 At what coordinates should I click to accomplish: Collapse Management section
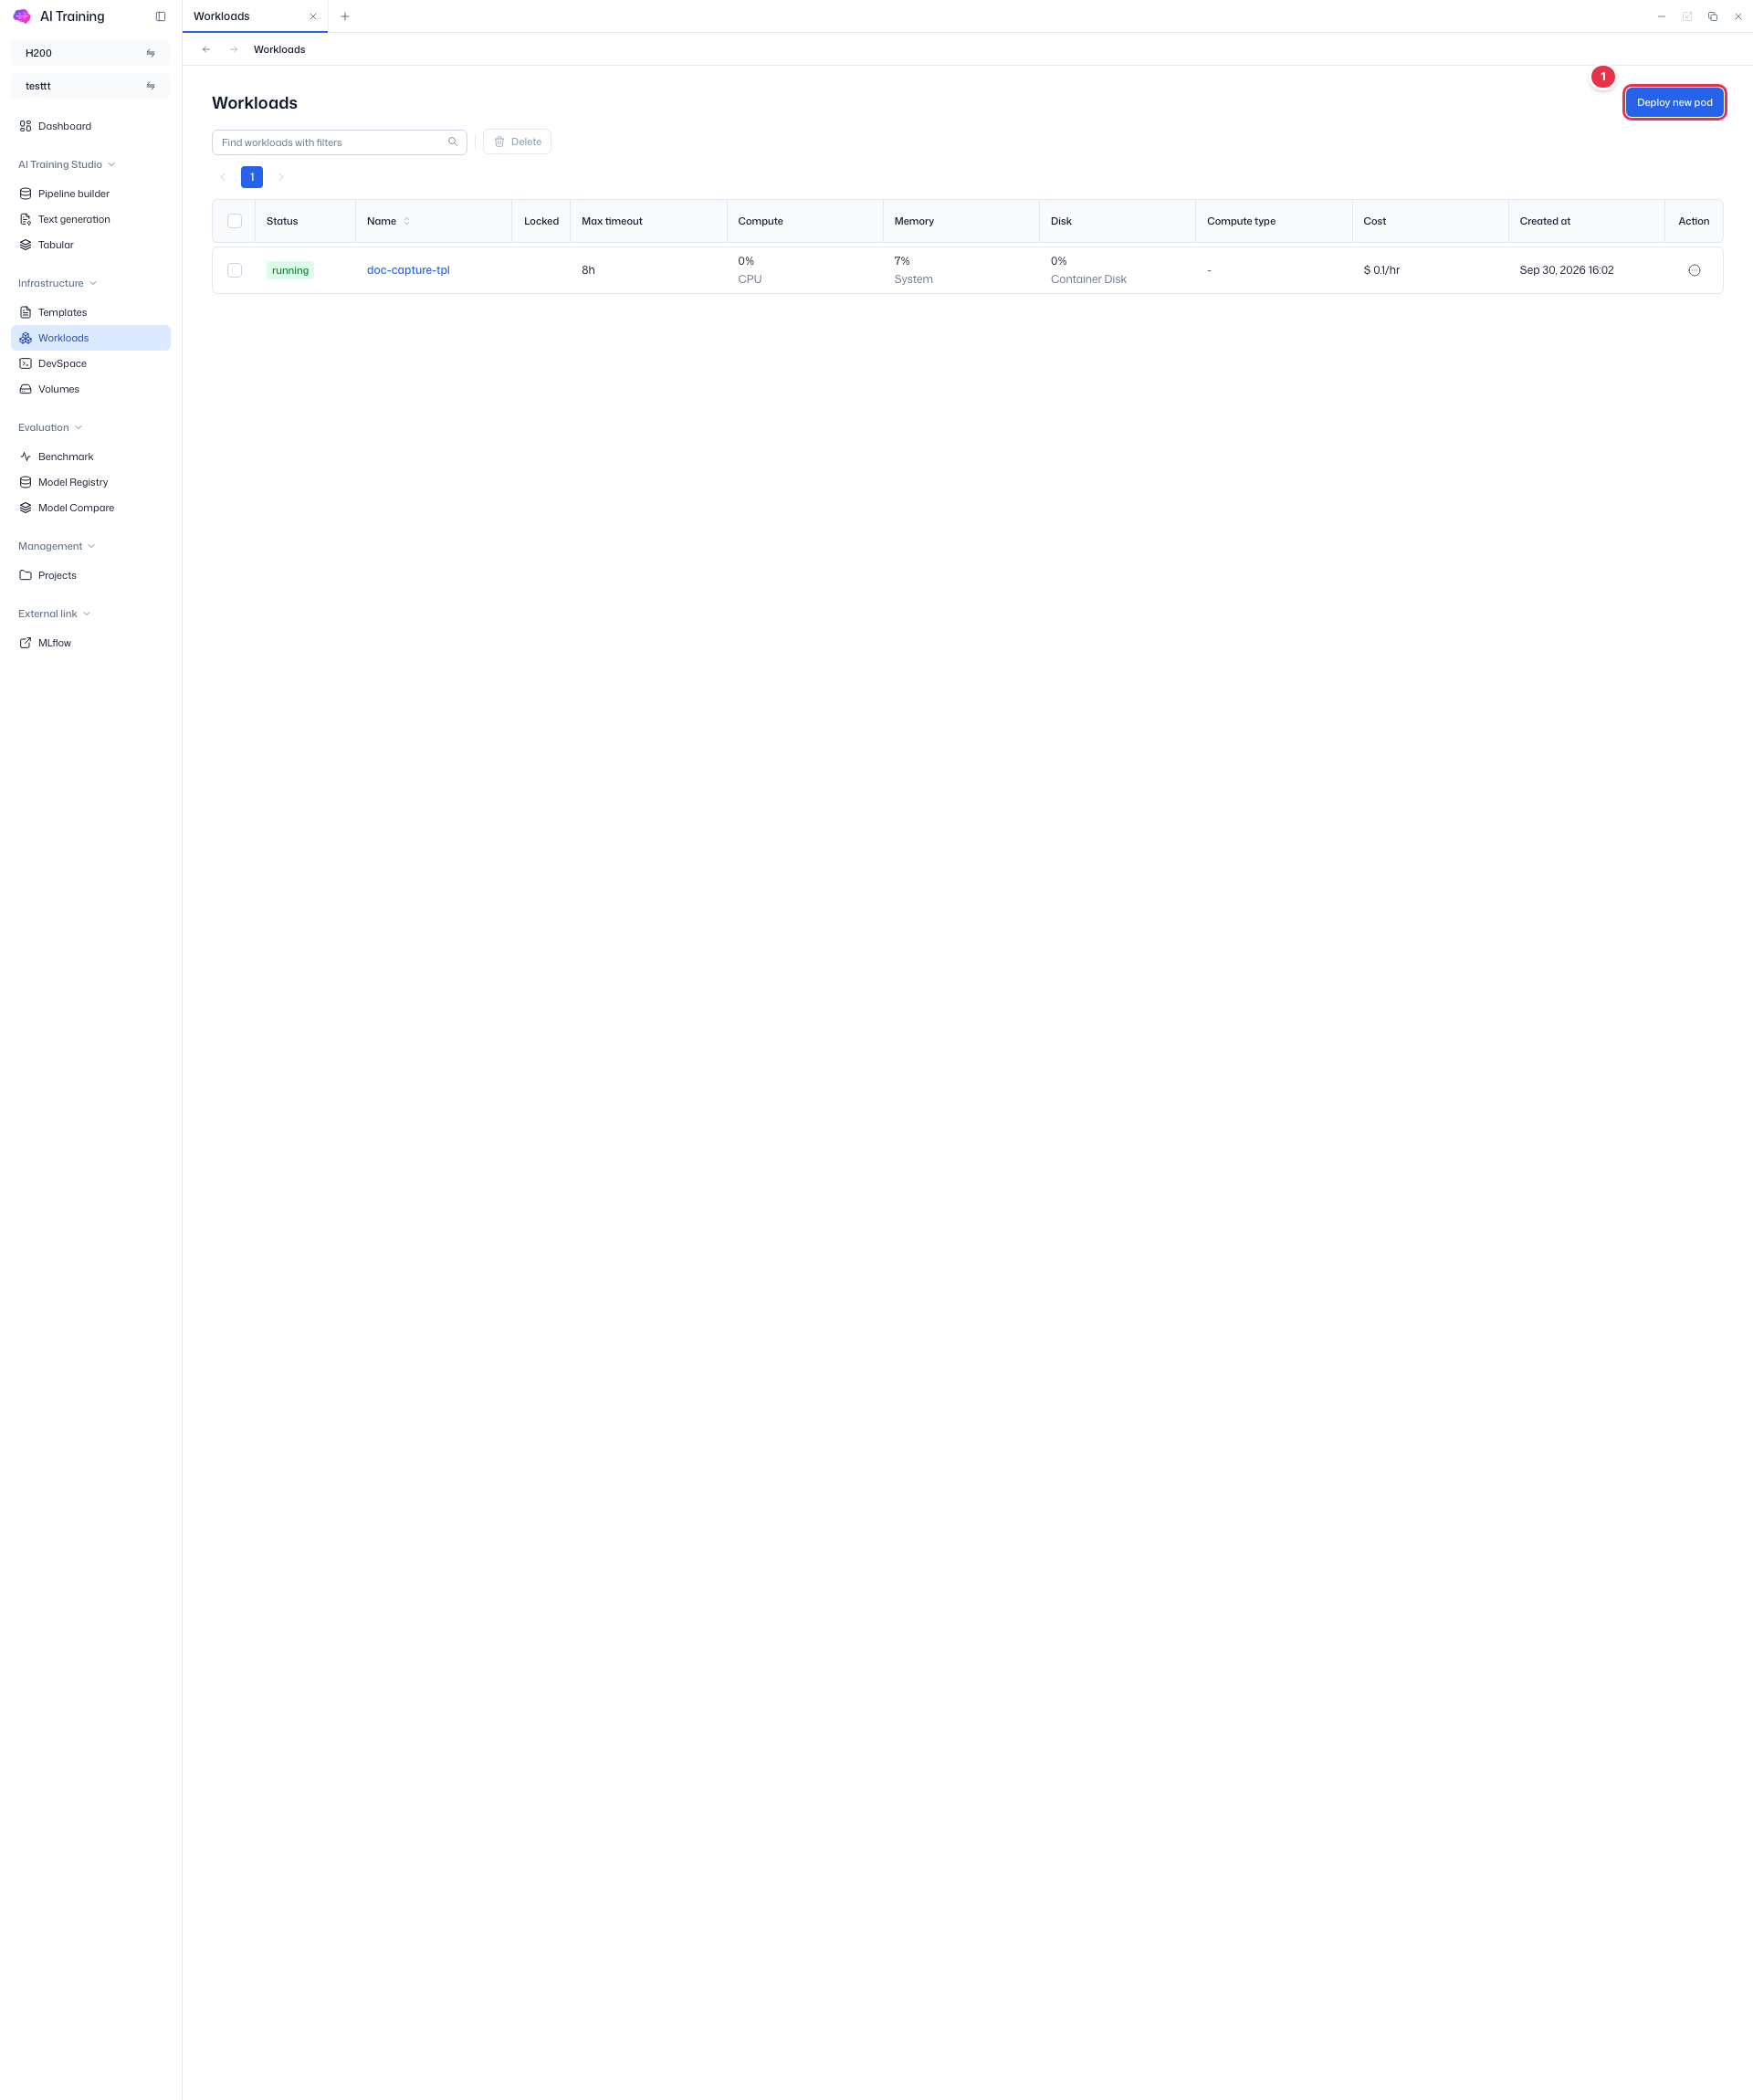(x=56, y=546)
